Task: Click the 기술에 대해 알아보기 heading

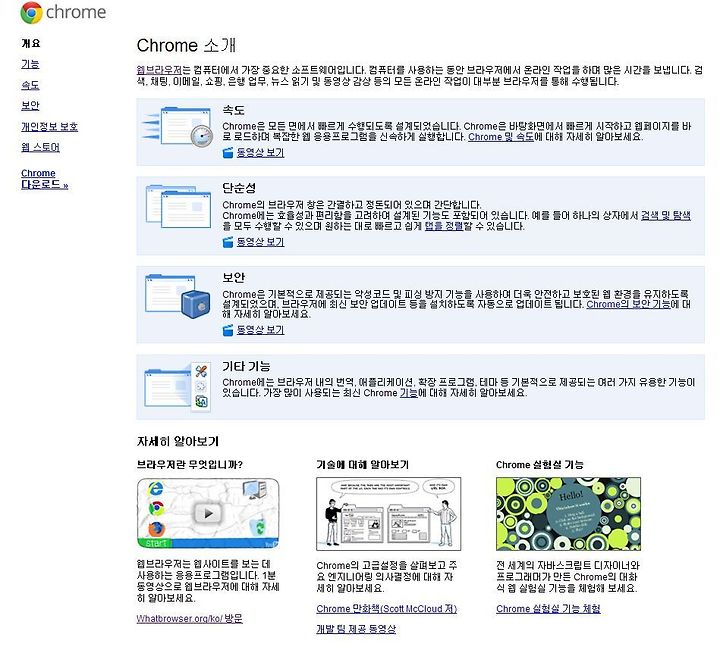Action: tap(363, 465)
